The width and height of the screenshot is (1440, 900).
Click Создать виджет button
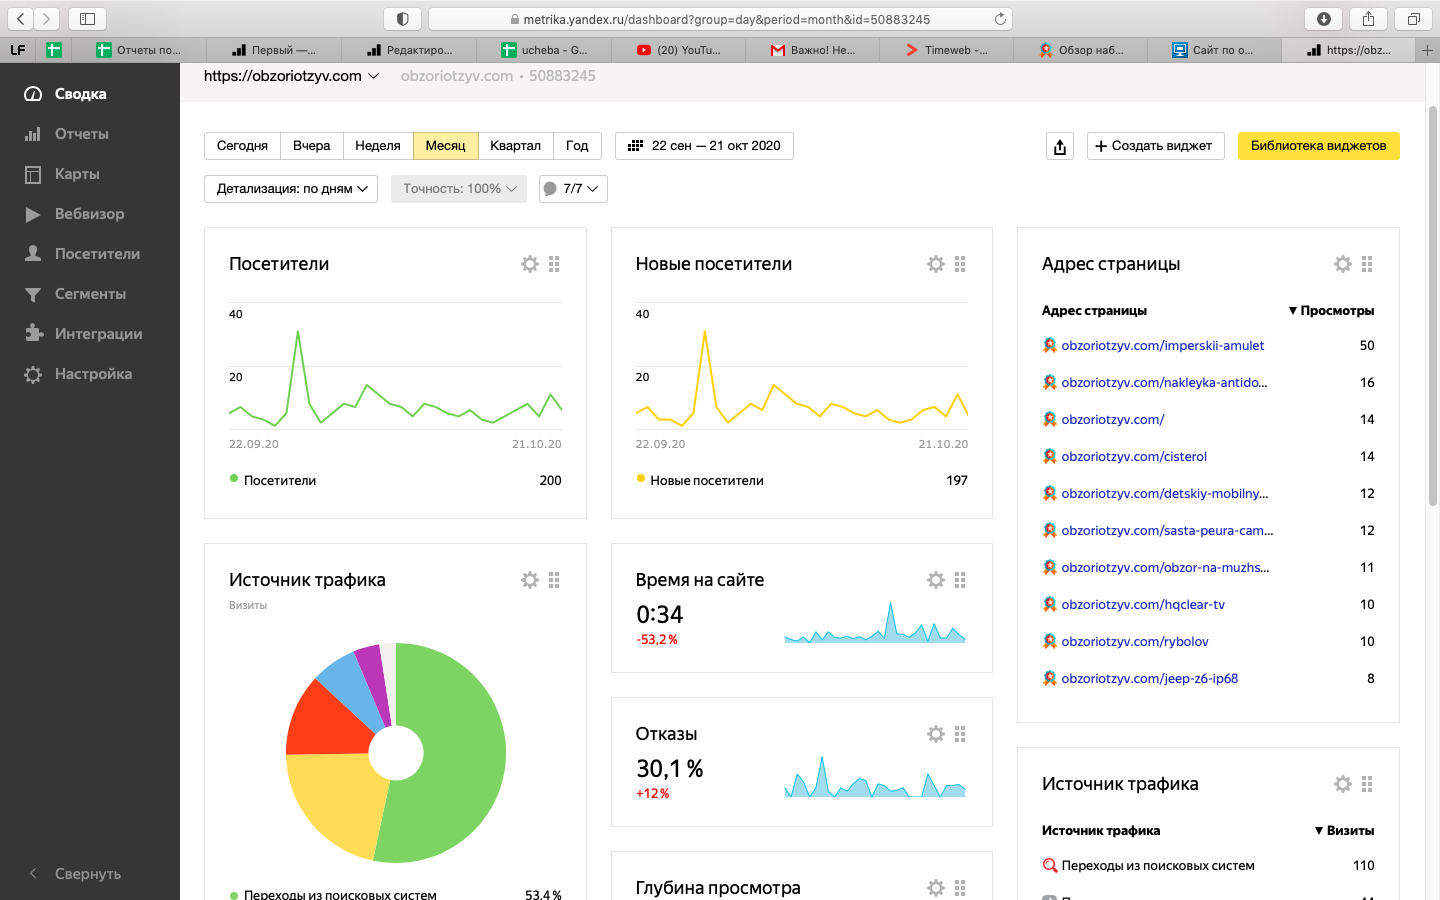click(1155, 146)
